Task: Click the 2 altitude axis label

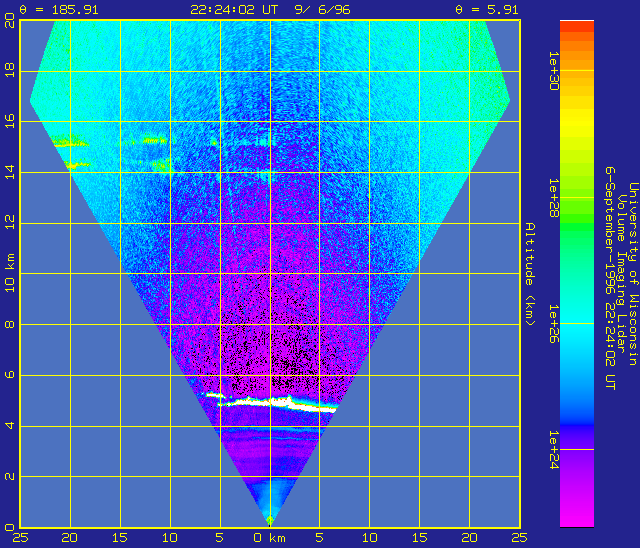Action: coord(9,476)
